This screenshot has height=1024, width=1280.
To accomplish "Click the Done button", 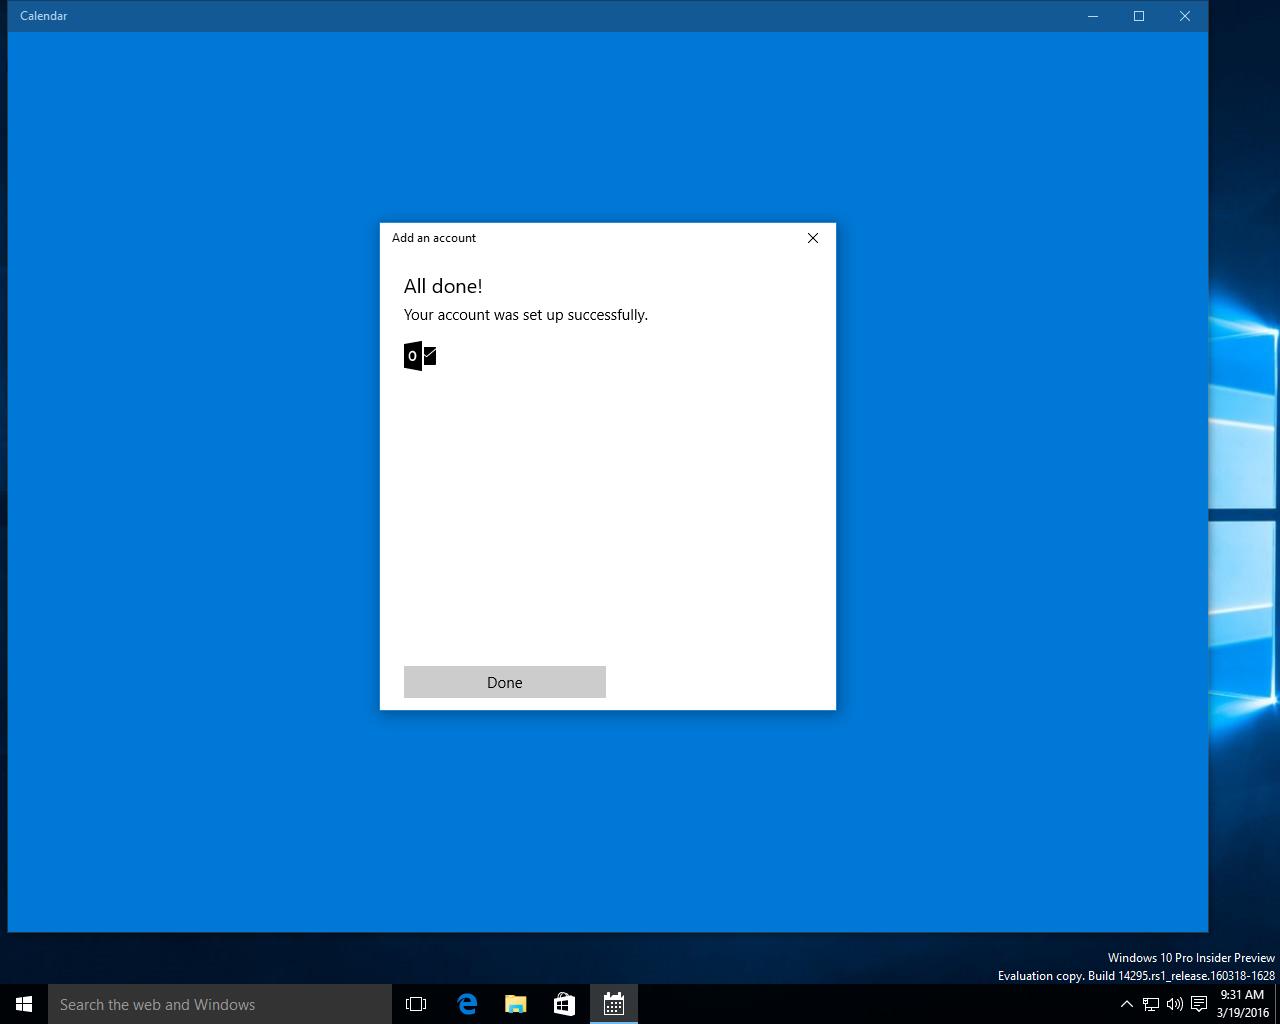I will (x=504, y=682).
